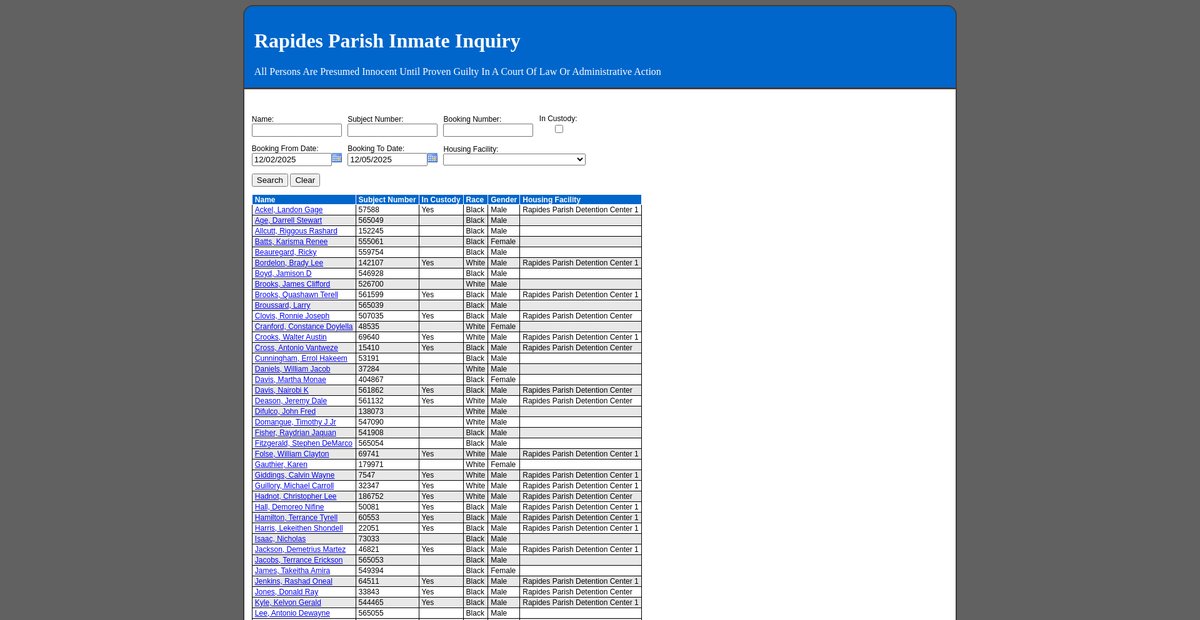Open calendar picker for Booking From Date
The image size is (1200, 620).
pos(337,158)
